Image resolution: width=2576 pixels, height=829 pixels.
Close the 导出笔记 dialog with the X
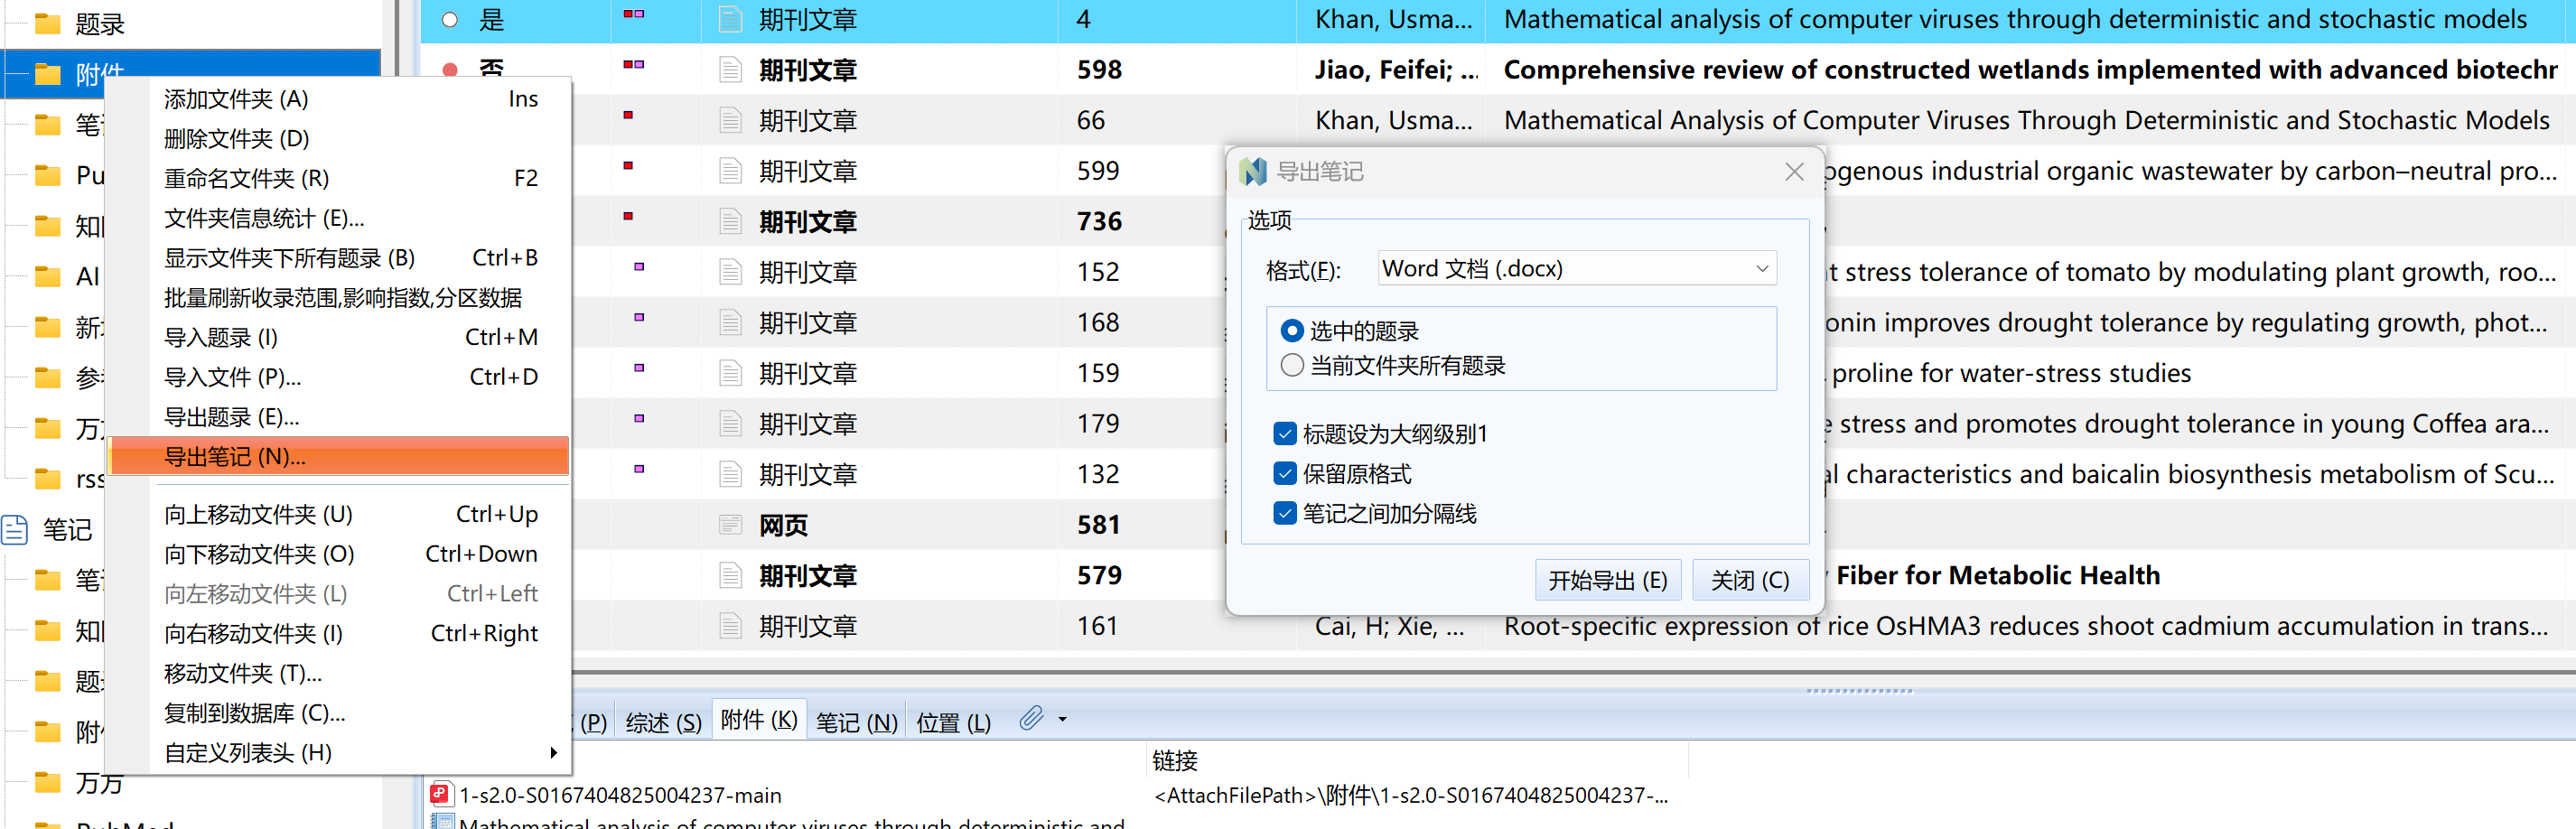(x=1794, y=171)
